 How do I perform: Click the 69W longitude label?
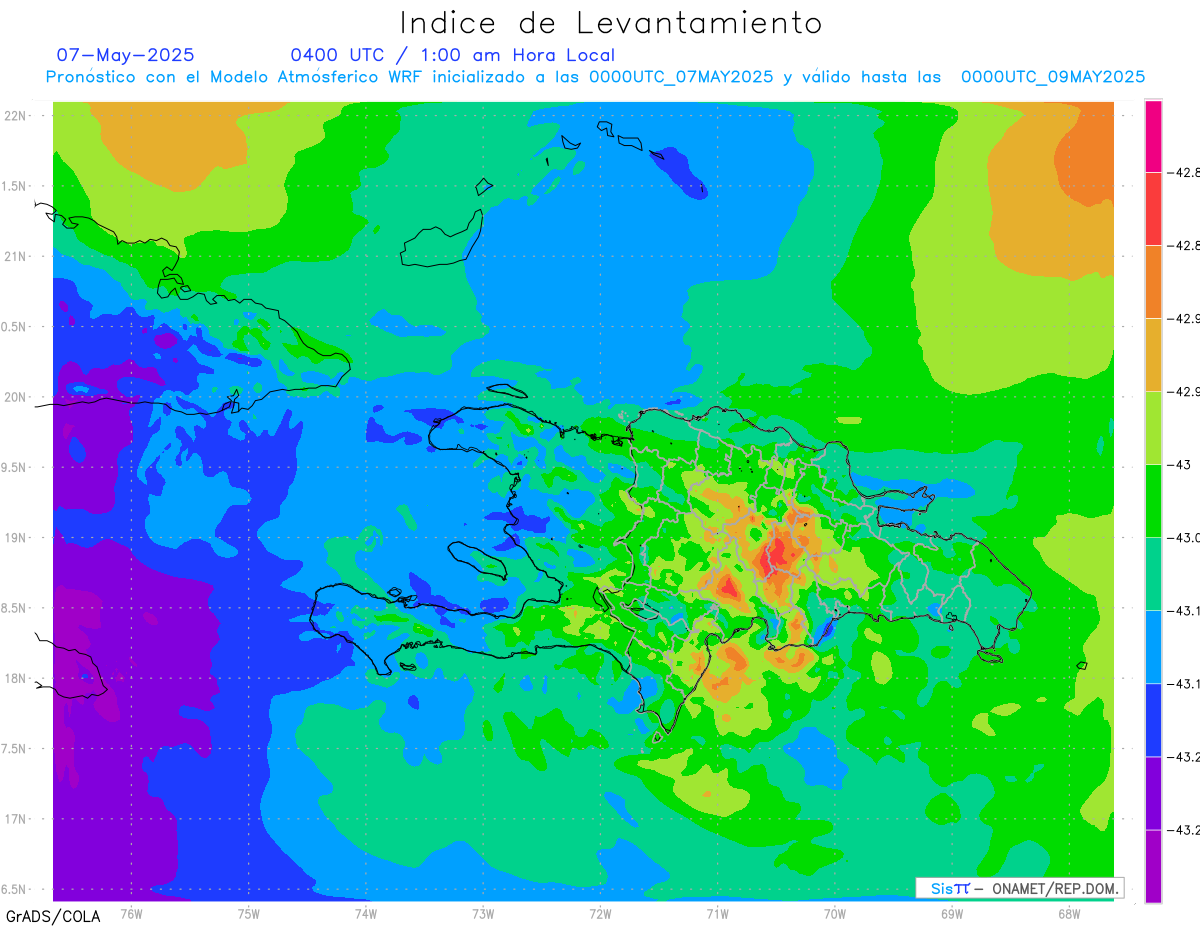coord(952,913)
